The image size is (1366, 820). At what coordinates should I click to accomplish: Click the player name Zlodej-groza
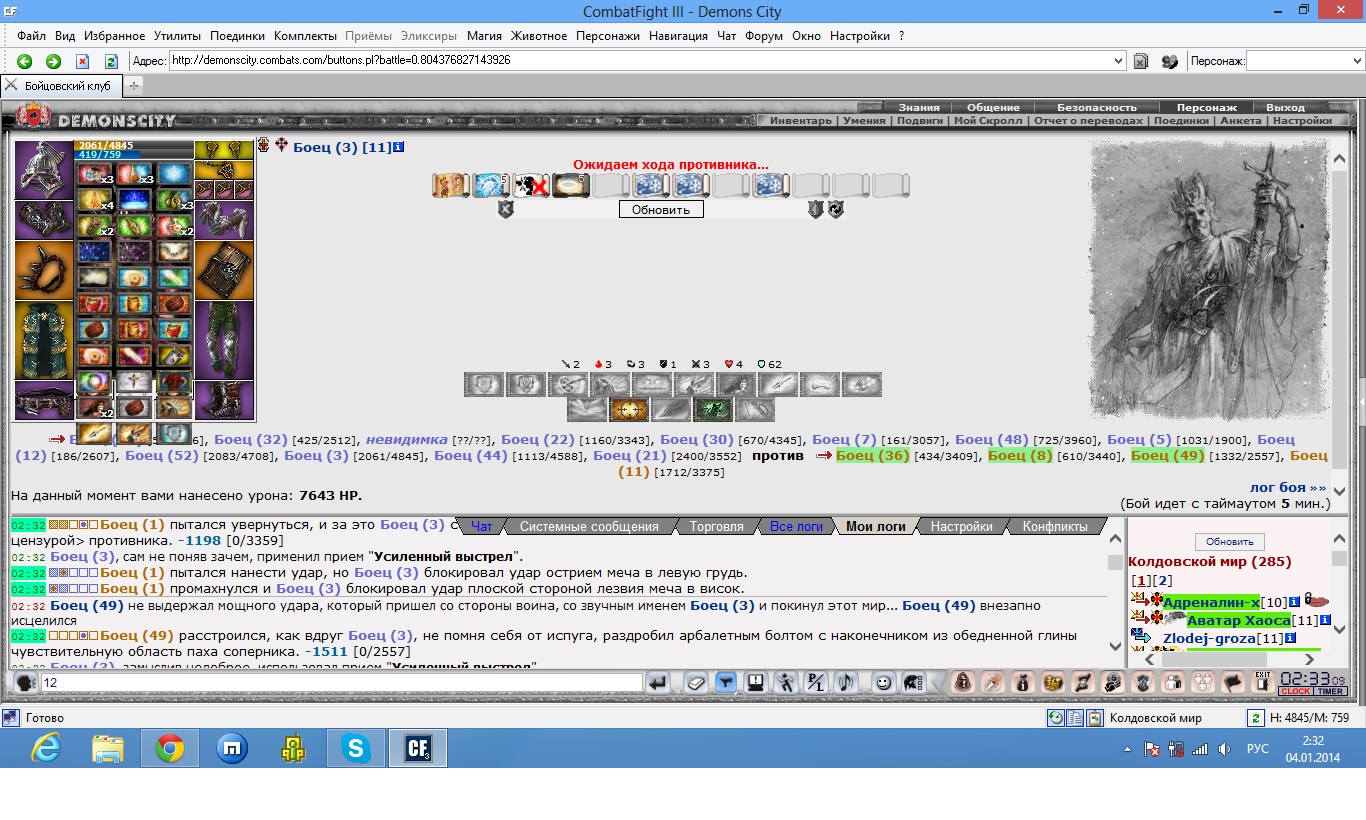[1210, 638]
